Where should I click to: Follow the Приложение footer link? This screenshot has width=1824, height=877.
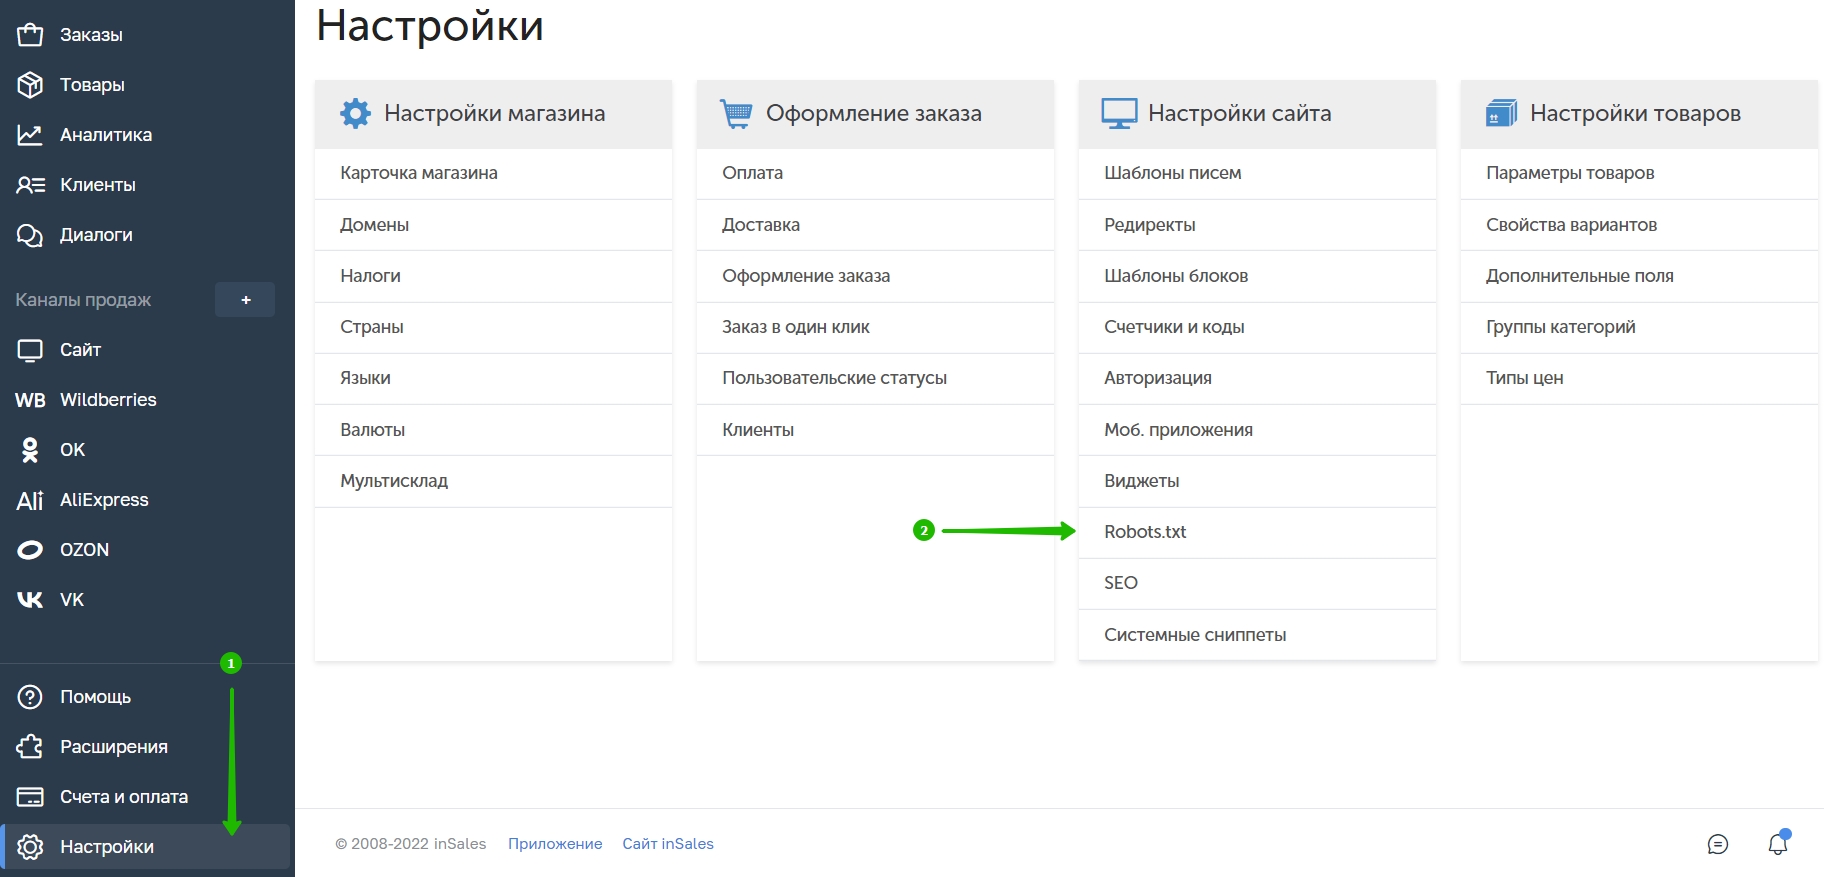pyautogui.click(x=555, y=844)
